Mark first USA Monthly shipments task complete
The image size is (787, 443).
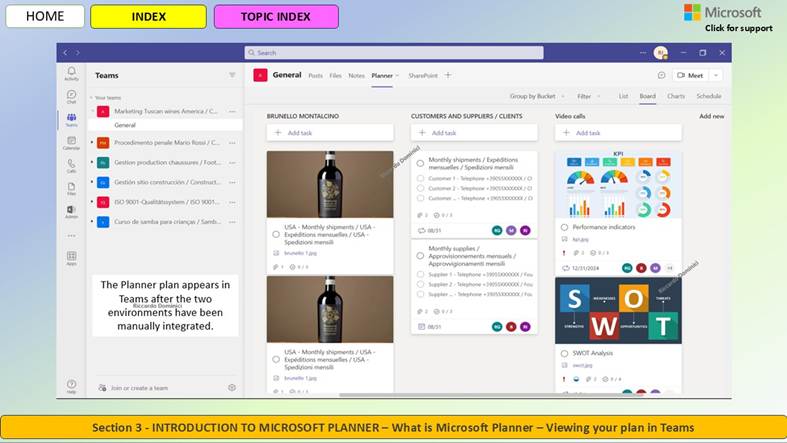click(x=276, y=234)
